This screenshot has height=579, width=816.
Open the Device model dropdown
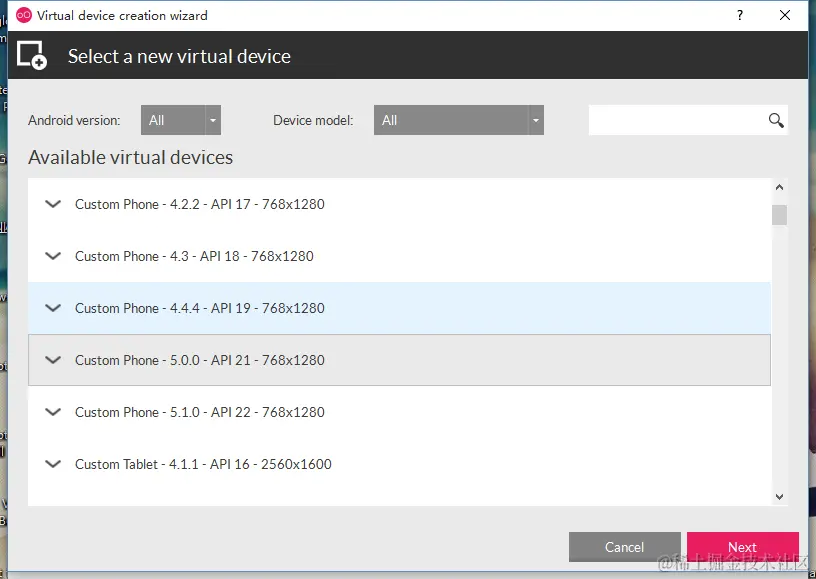point(458,120)
